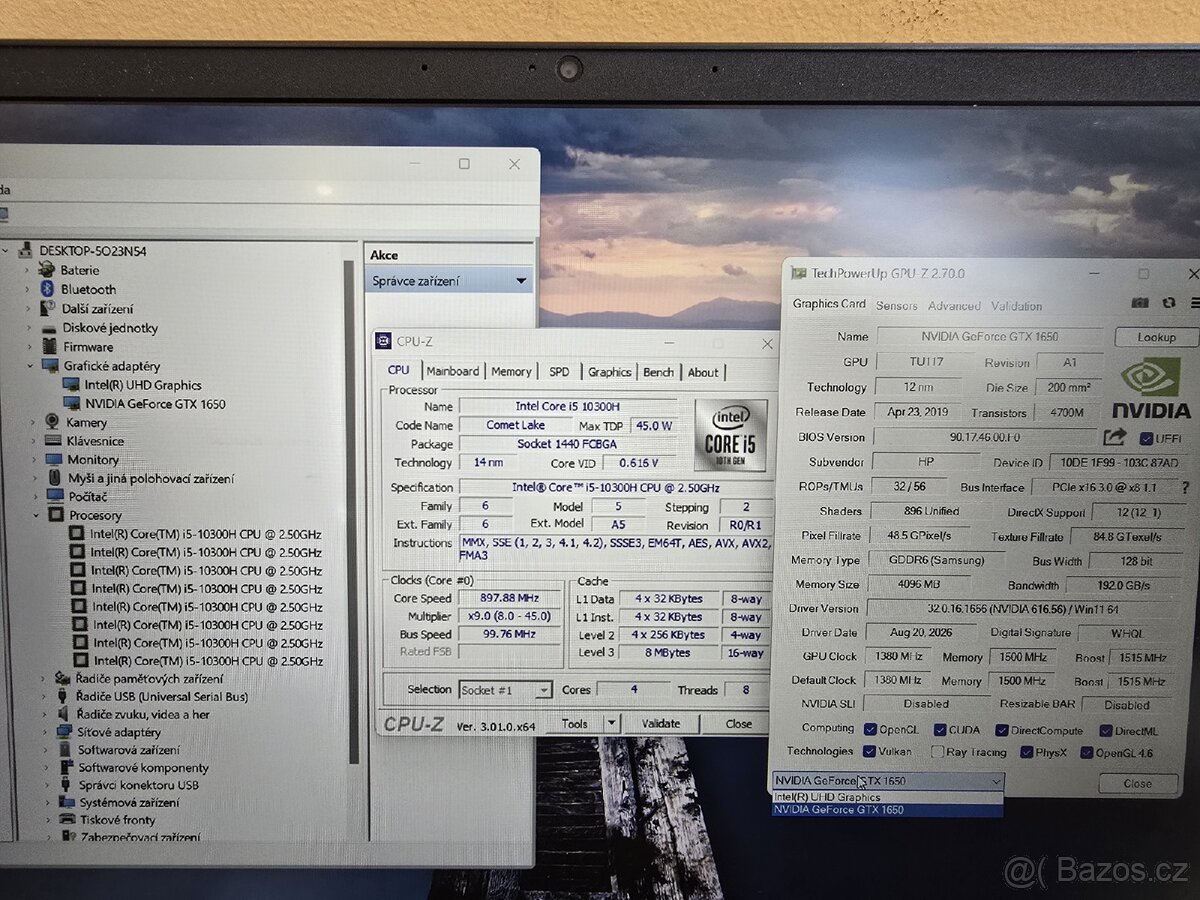Switch to the Sensors tab in GPU-Z

coord(896,305)
